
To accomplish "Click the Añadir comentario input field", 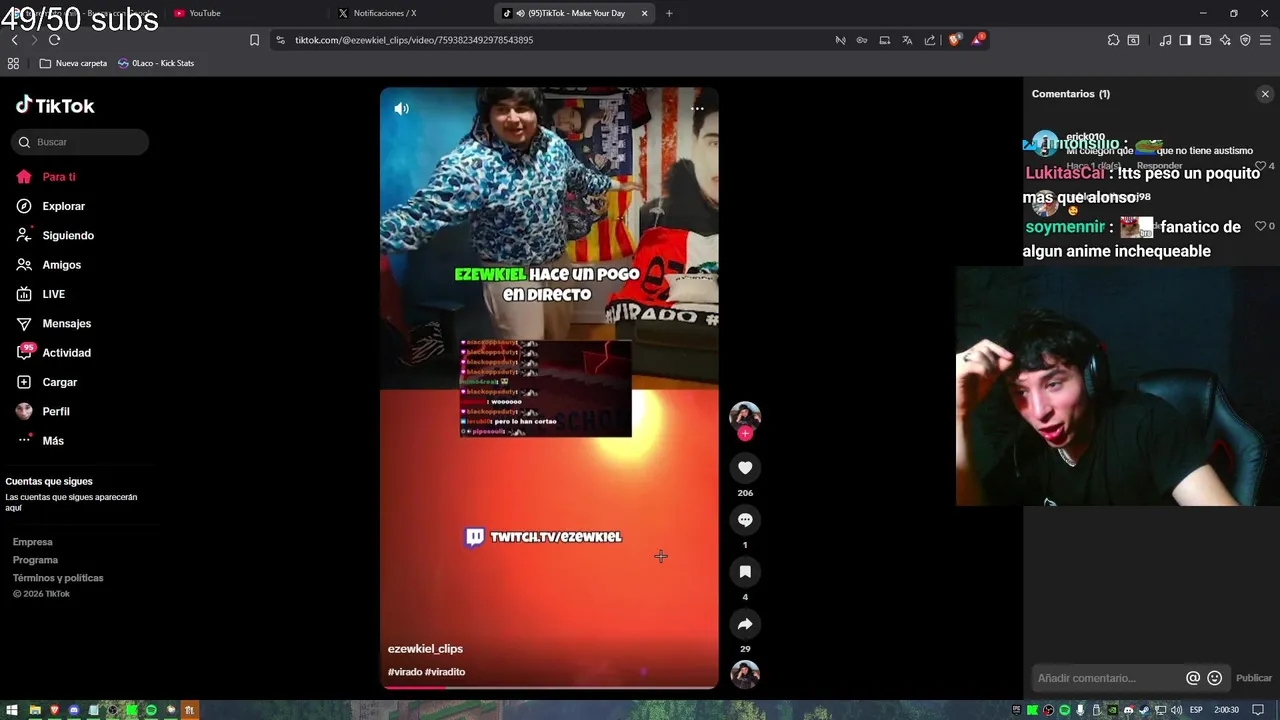I will [x=1107, y=678].
